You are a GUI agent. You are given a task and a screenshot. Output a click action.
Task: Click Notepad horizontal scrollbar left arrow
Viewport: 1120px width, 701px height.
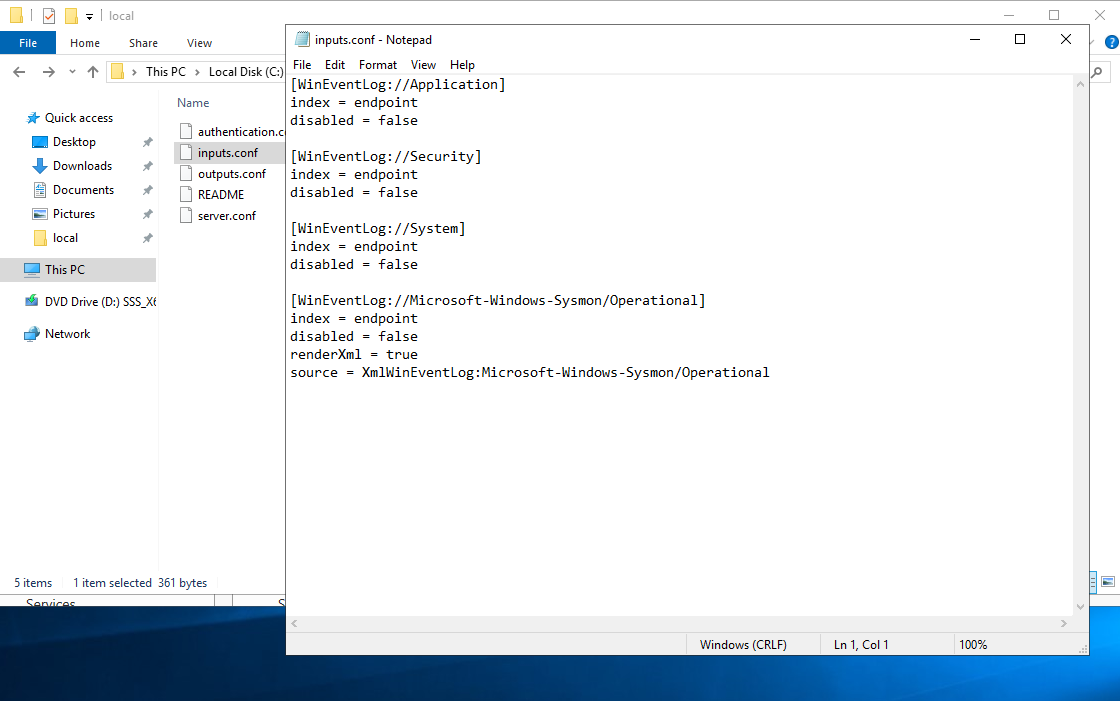tap(294, 623)
